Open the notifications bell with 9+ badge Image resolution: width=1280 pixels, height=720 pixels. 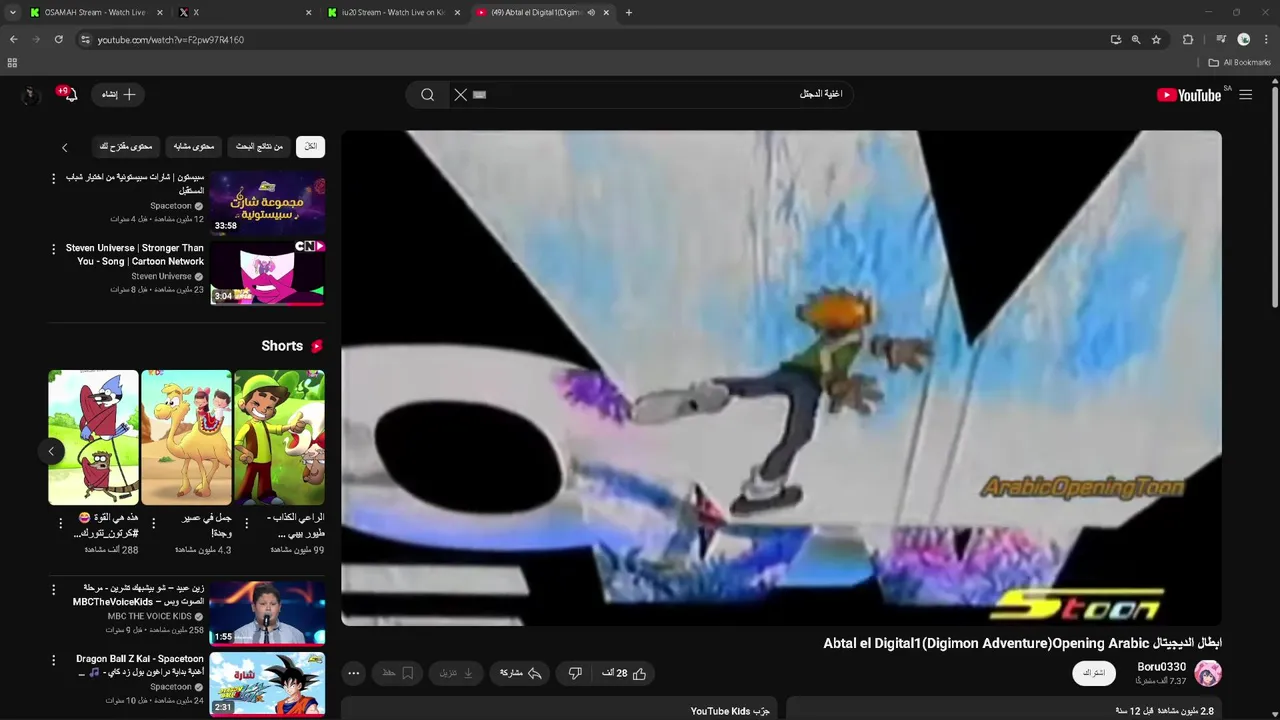[69, 95]
